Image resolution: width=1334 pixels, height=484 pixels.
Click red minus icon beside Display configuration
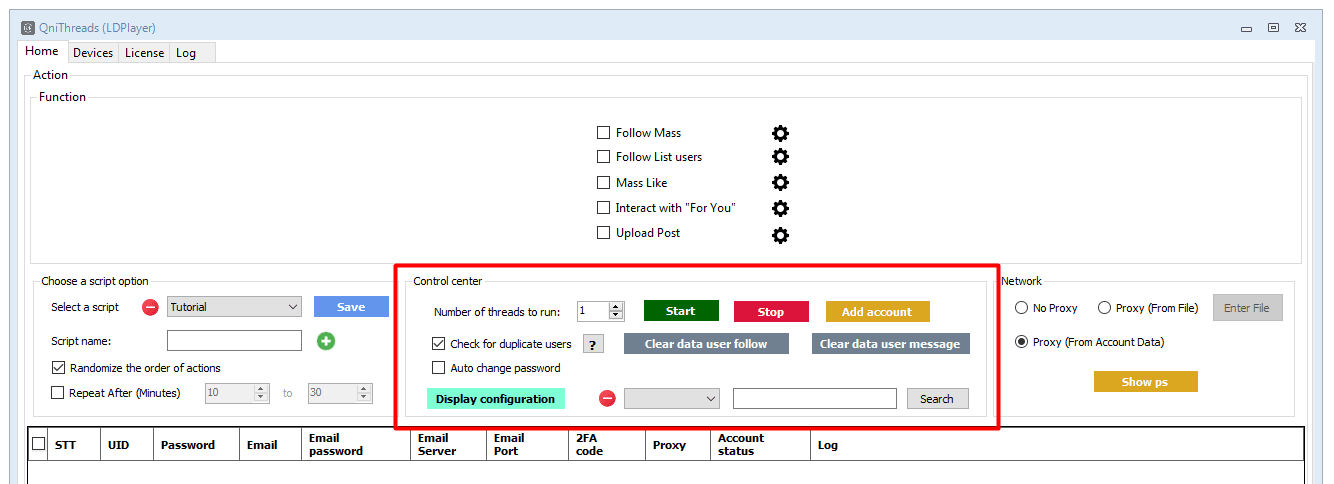tap(607, 399)
